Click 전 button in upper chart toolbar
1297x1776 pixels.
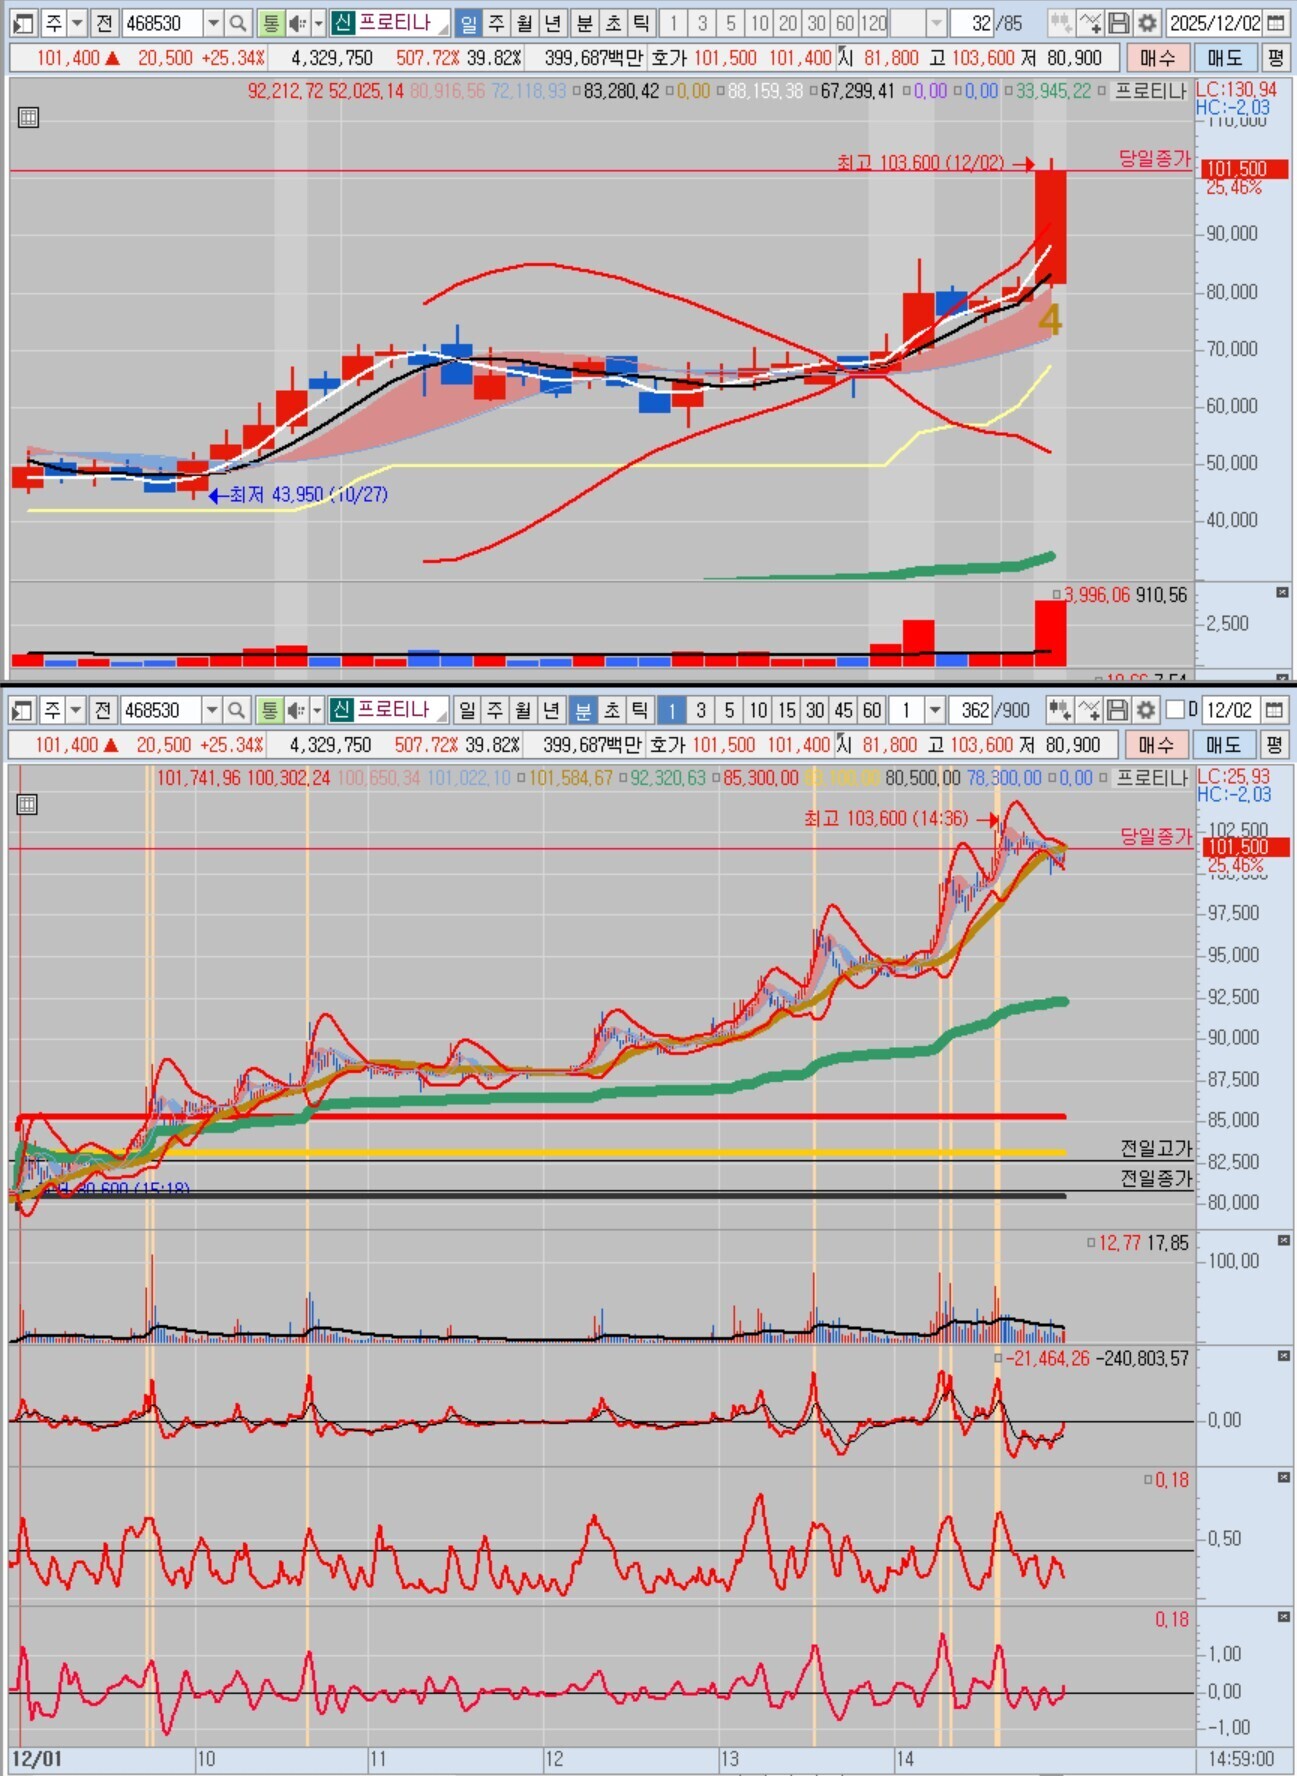(104, 23)
